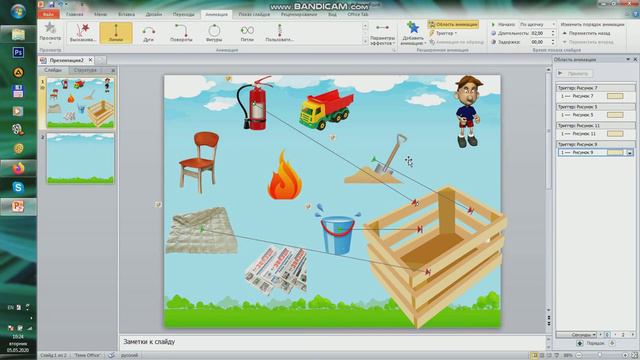
Task: Select the 'Рисунок 11' animation entry
Action: [596, 134]
